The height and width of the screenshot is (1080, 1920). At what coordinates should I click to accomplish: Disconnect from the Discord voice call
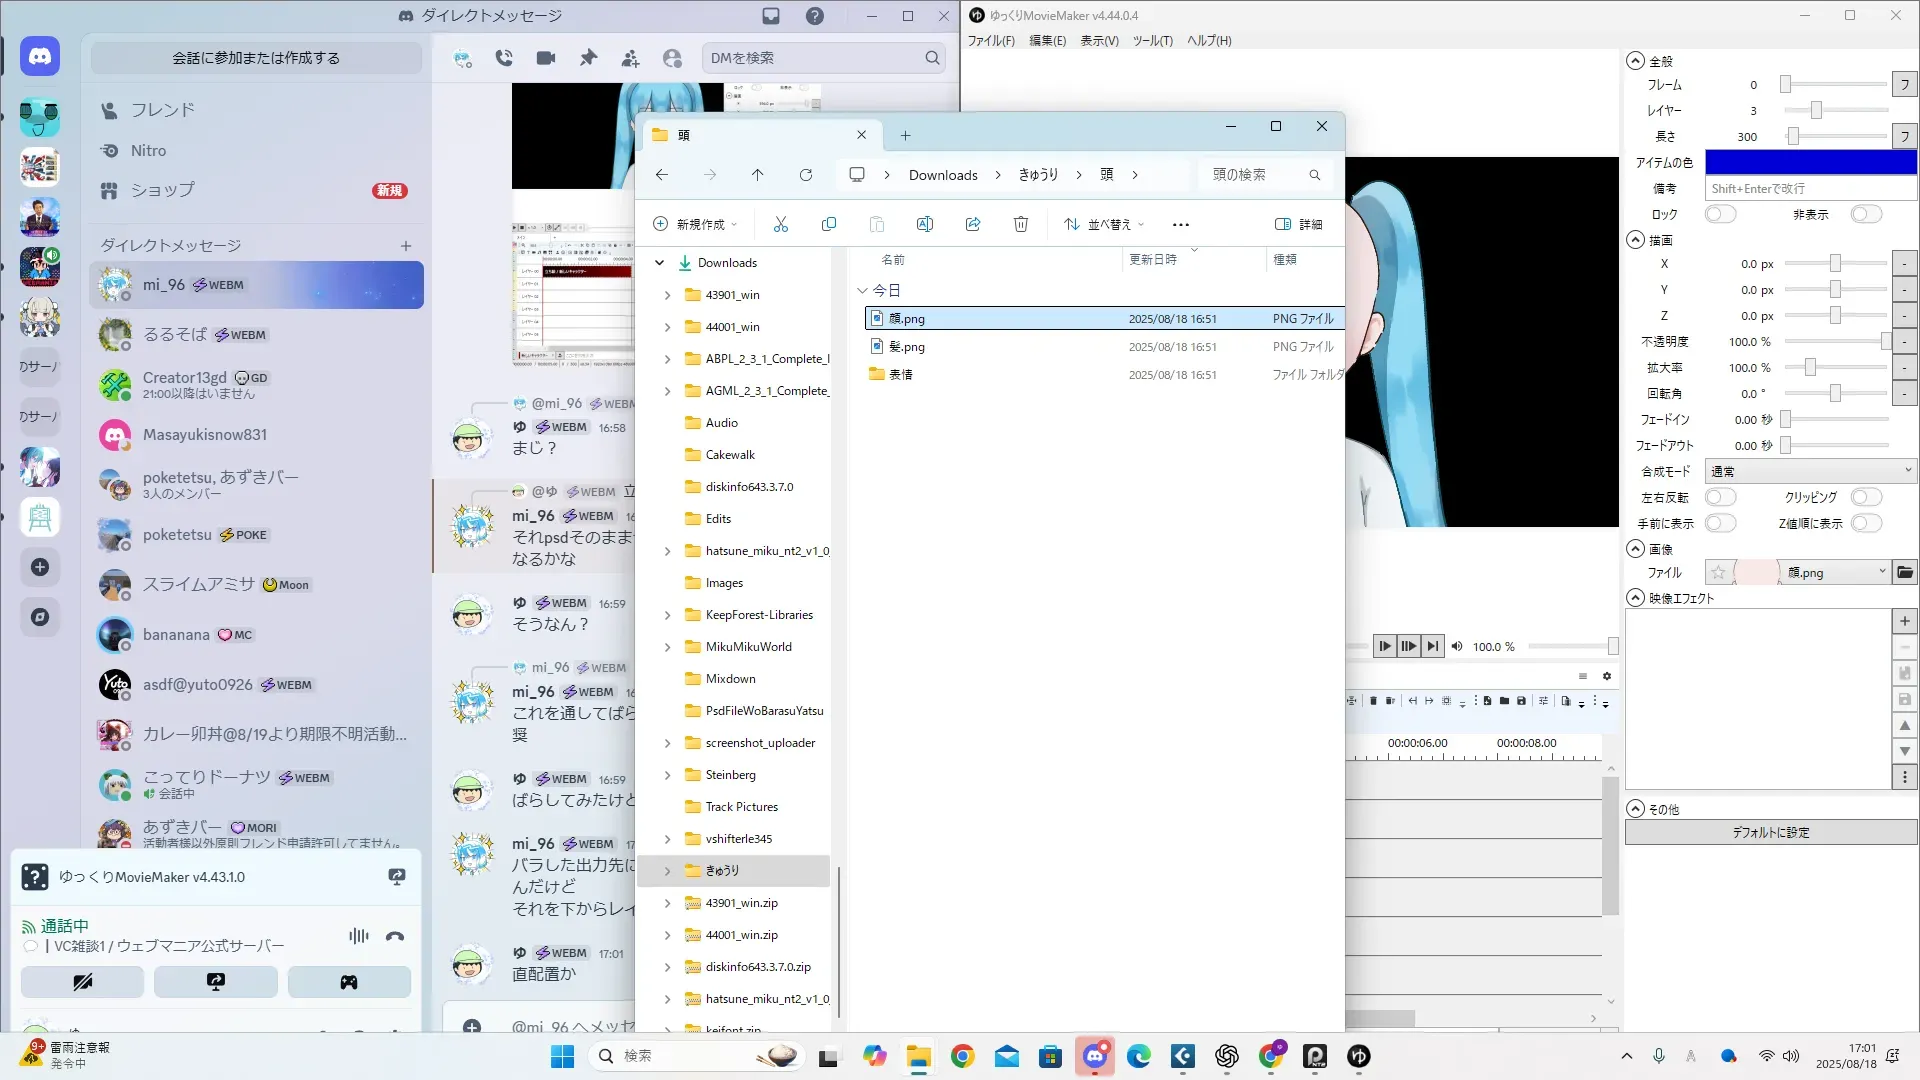pyautogui.click(x=395, y=936)
